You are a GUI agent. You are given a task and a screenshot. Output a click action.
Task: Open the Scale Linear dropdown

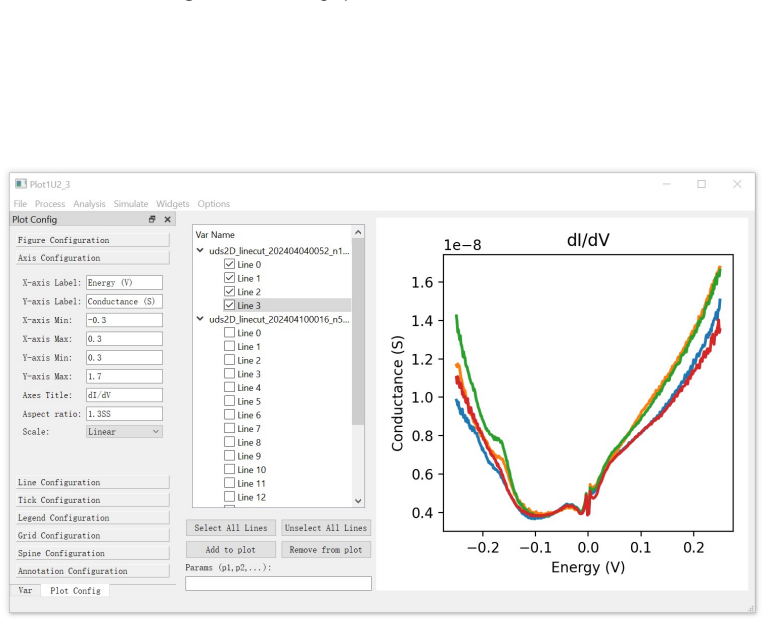pyautogui.click(x=124, y=431)
